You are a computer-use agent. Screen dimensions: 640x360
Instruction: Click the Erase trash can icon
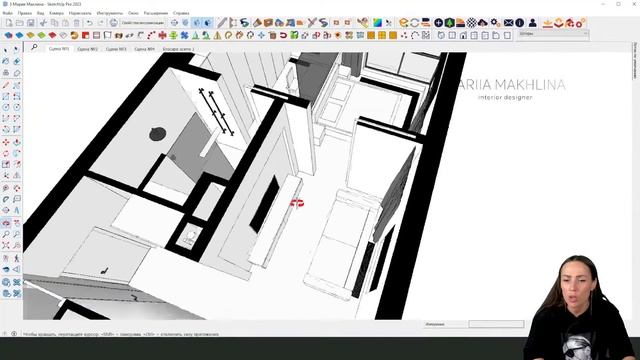tap(76, 23)
